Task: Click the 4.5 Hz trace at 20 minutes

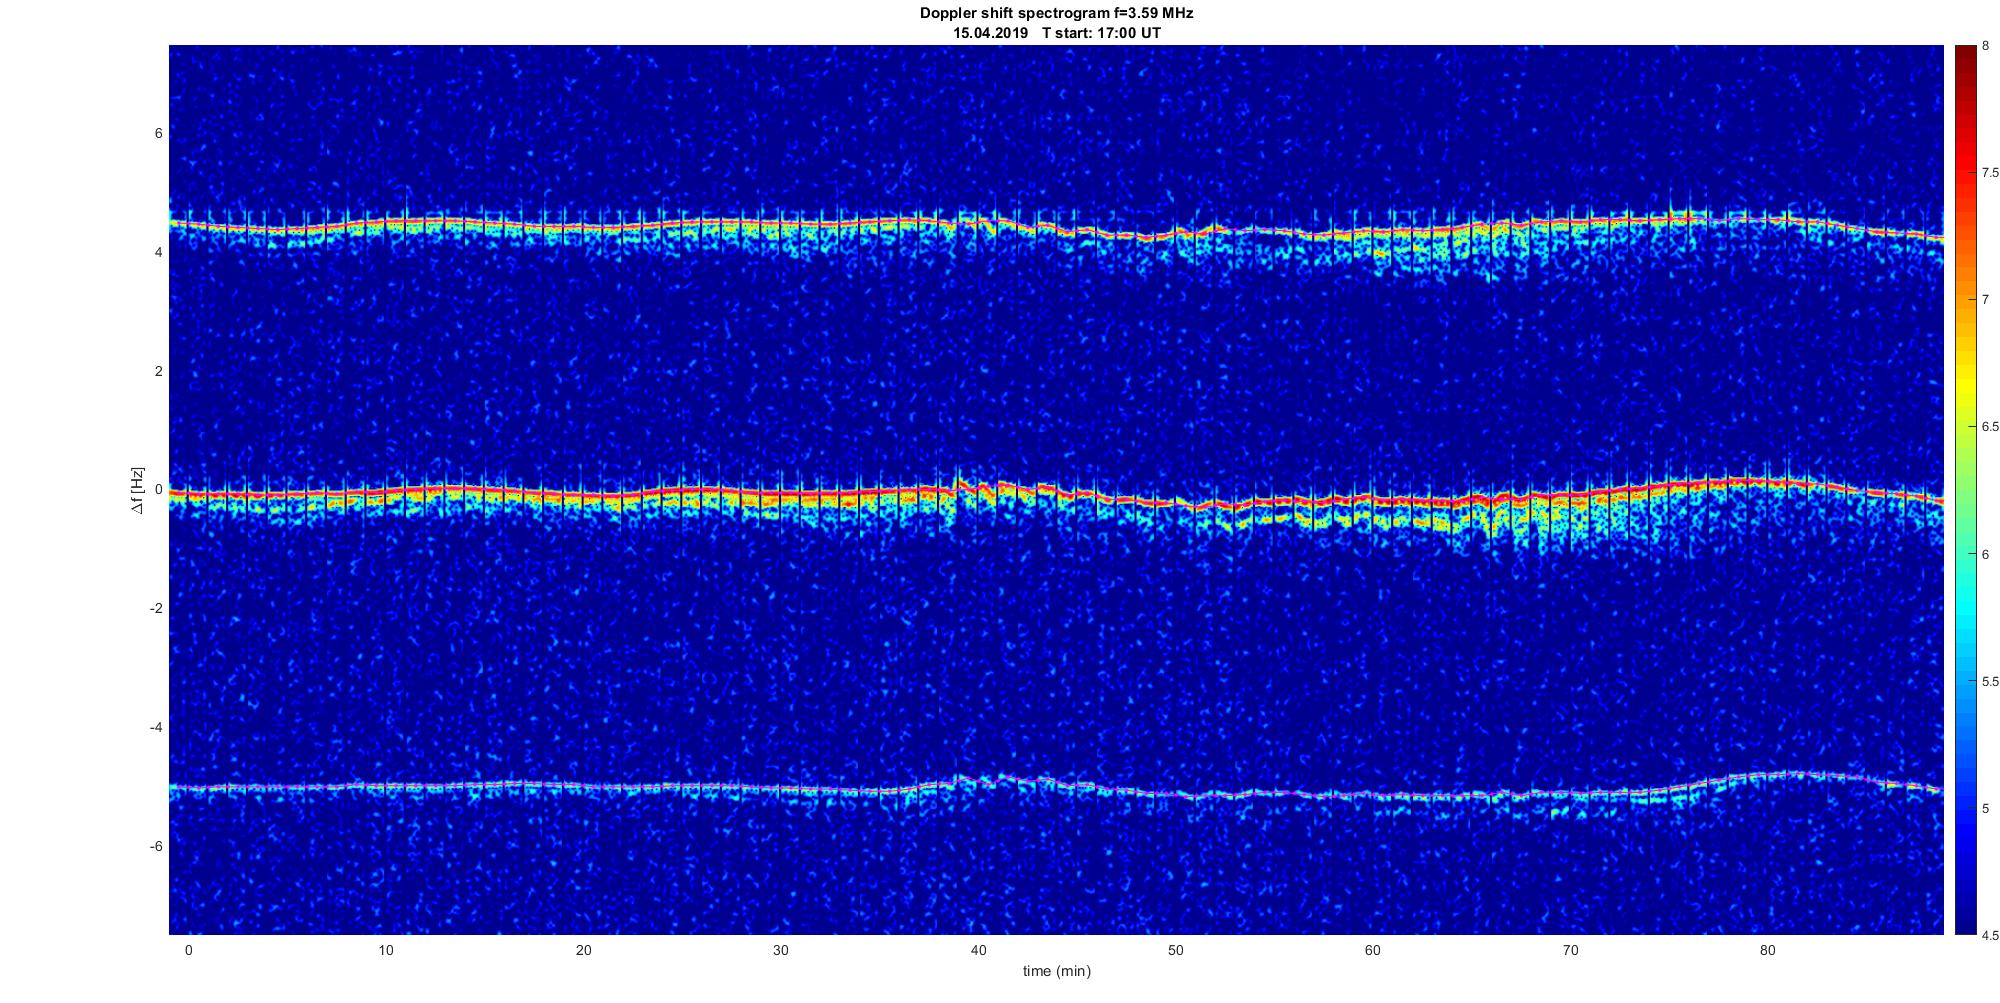Action: [x=583, y=227]
